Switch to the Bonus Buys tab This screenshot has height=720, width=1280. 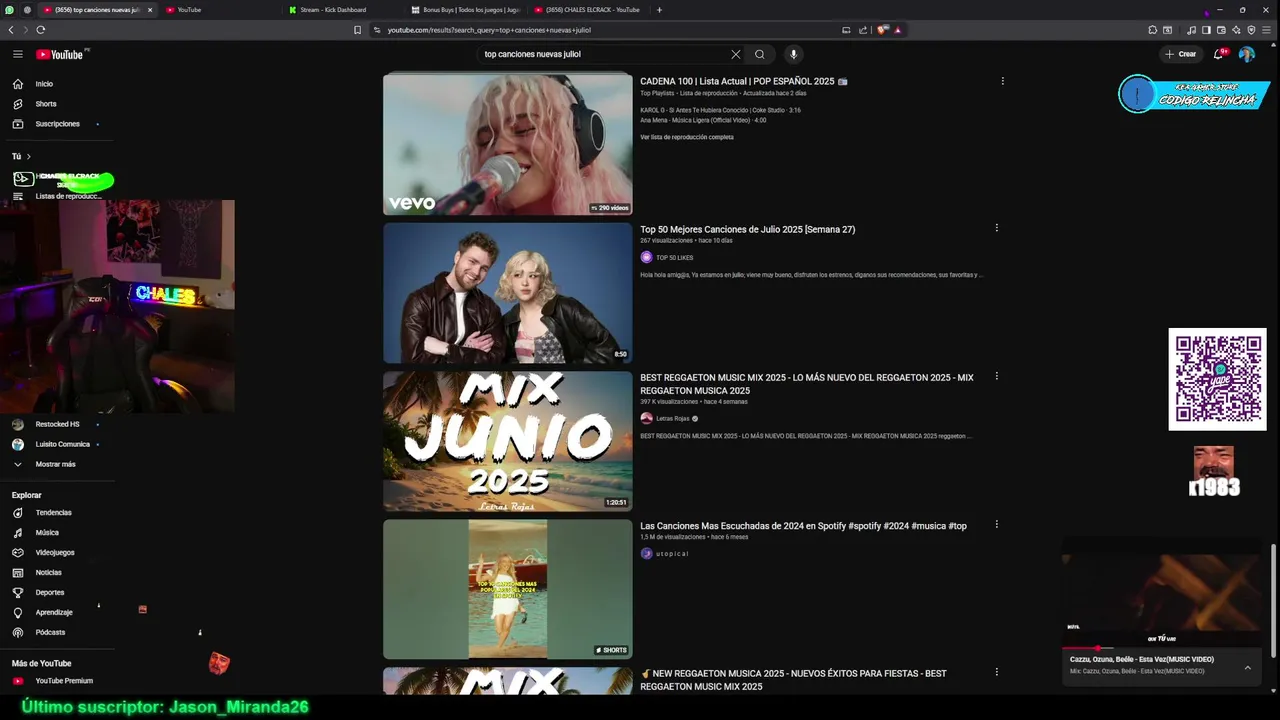coord(466,10)
